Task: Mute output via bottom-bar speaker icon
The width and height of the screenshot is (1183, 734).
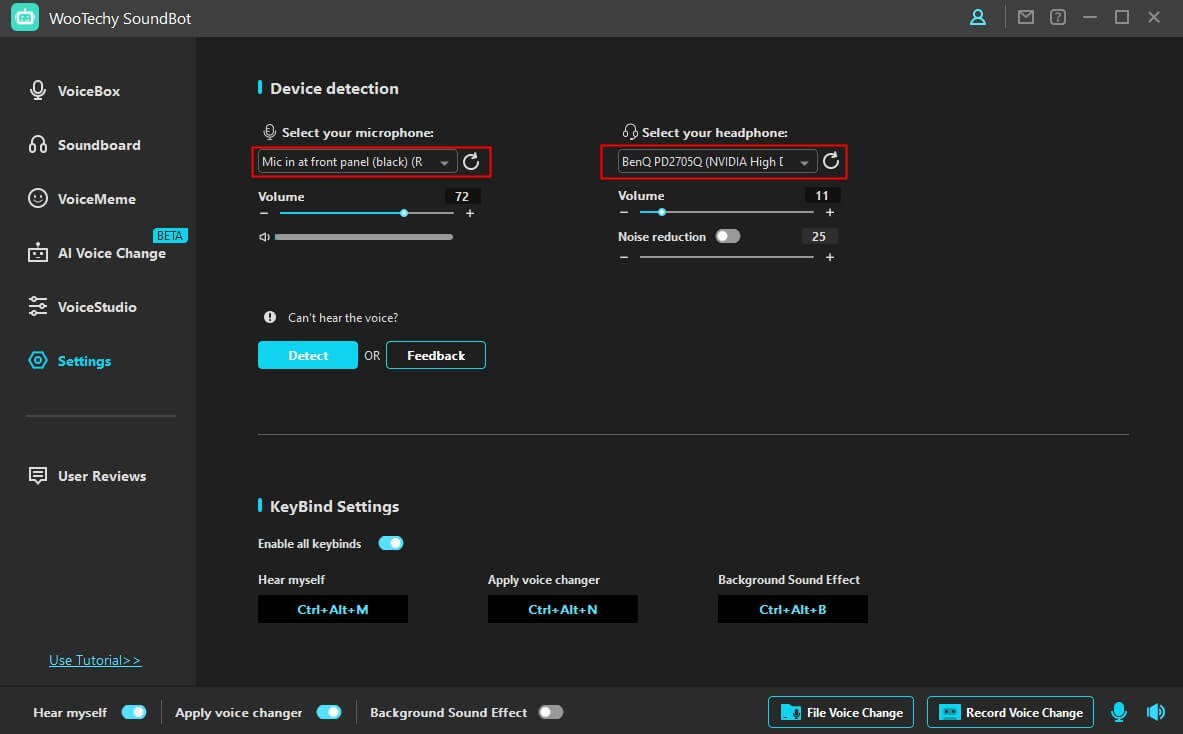Action: [1156, 711]
